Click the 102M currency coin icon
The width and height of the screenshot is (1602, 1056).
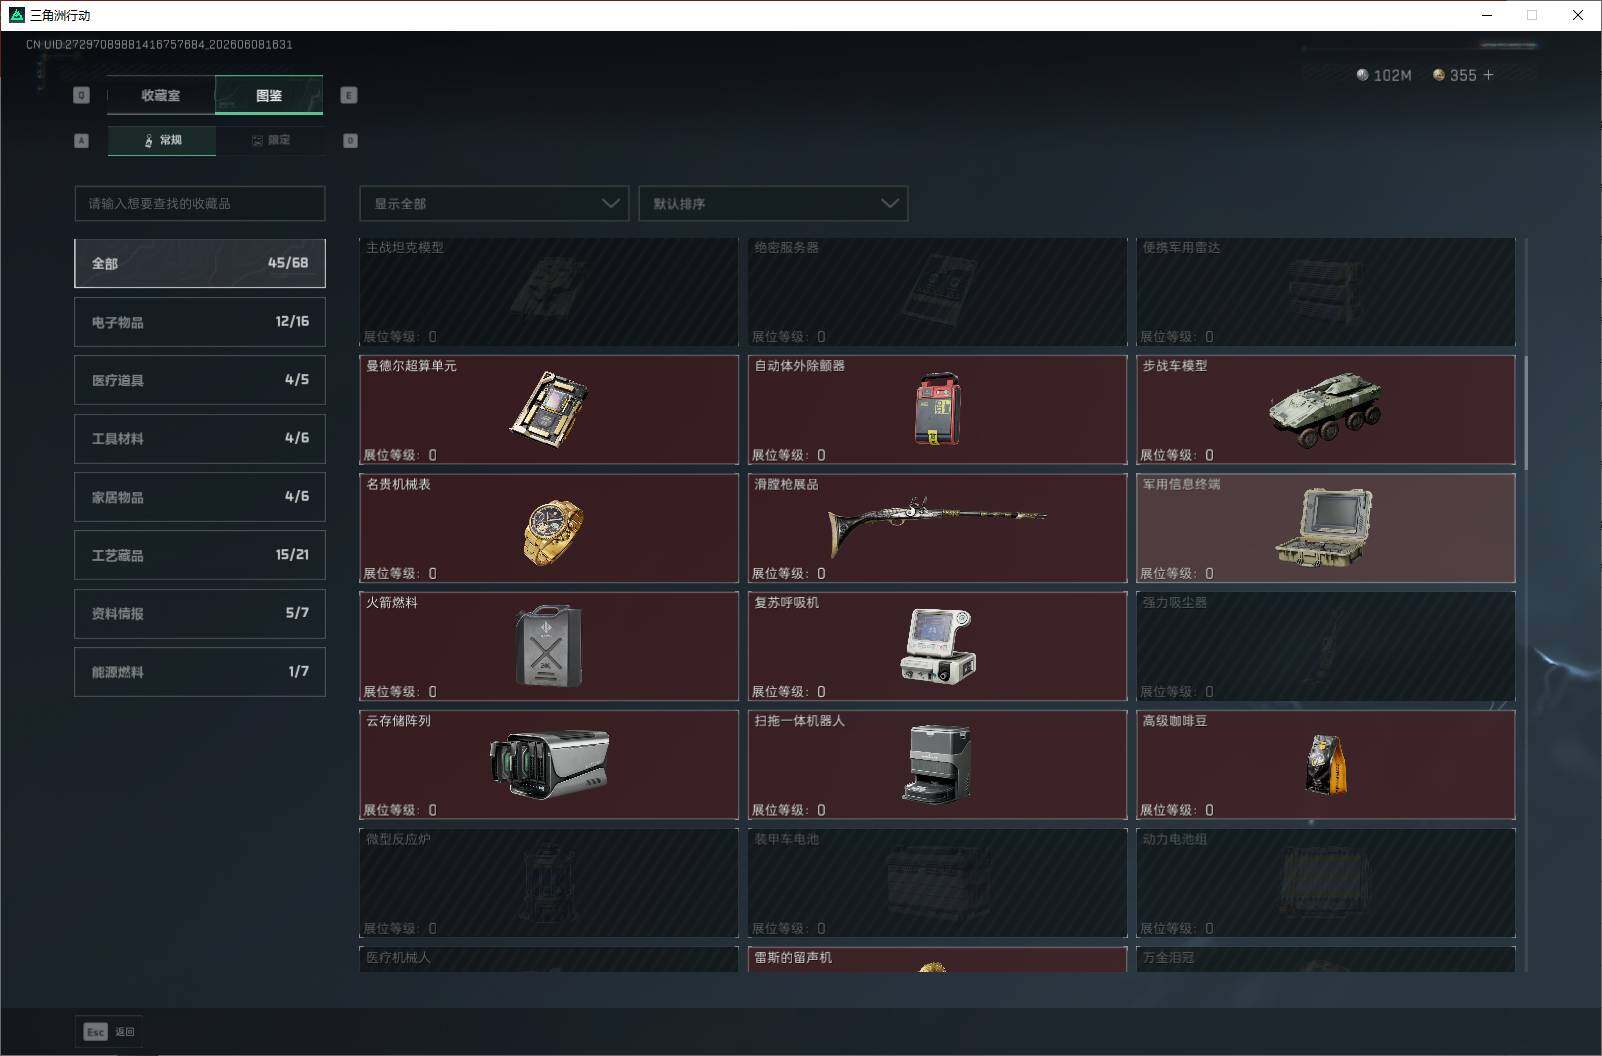point(1362,75)
